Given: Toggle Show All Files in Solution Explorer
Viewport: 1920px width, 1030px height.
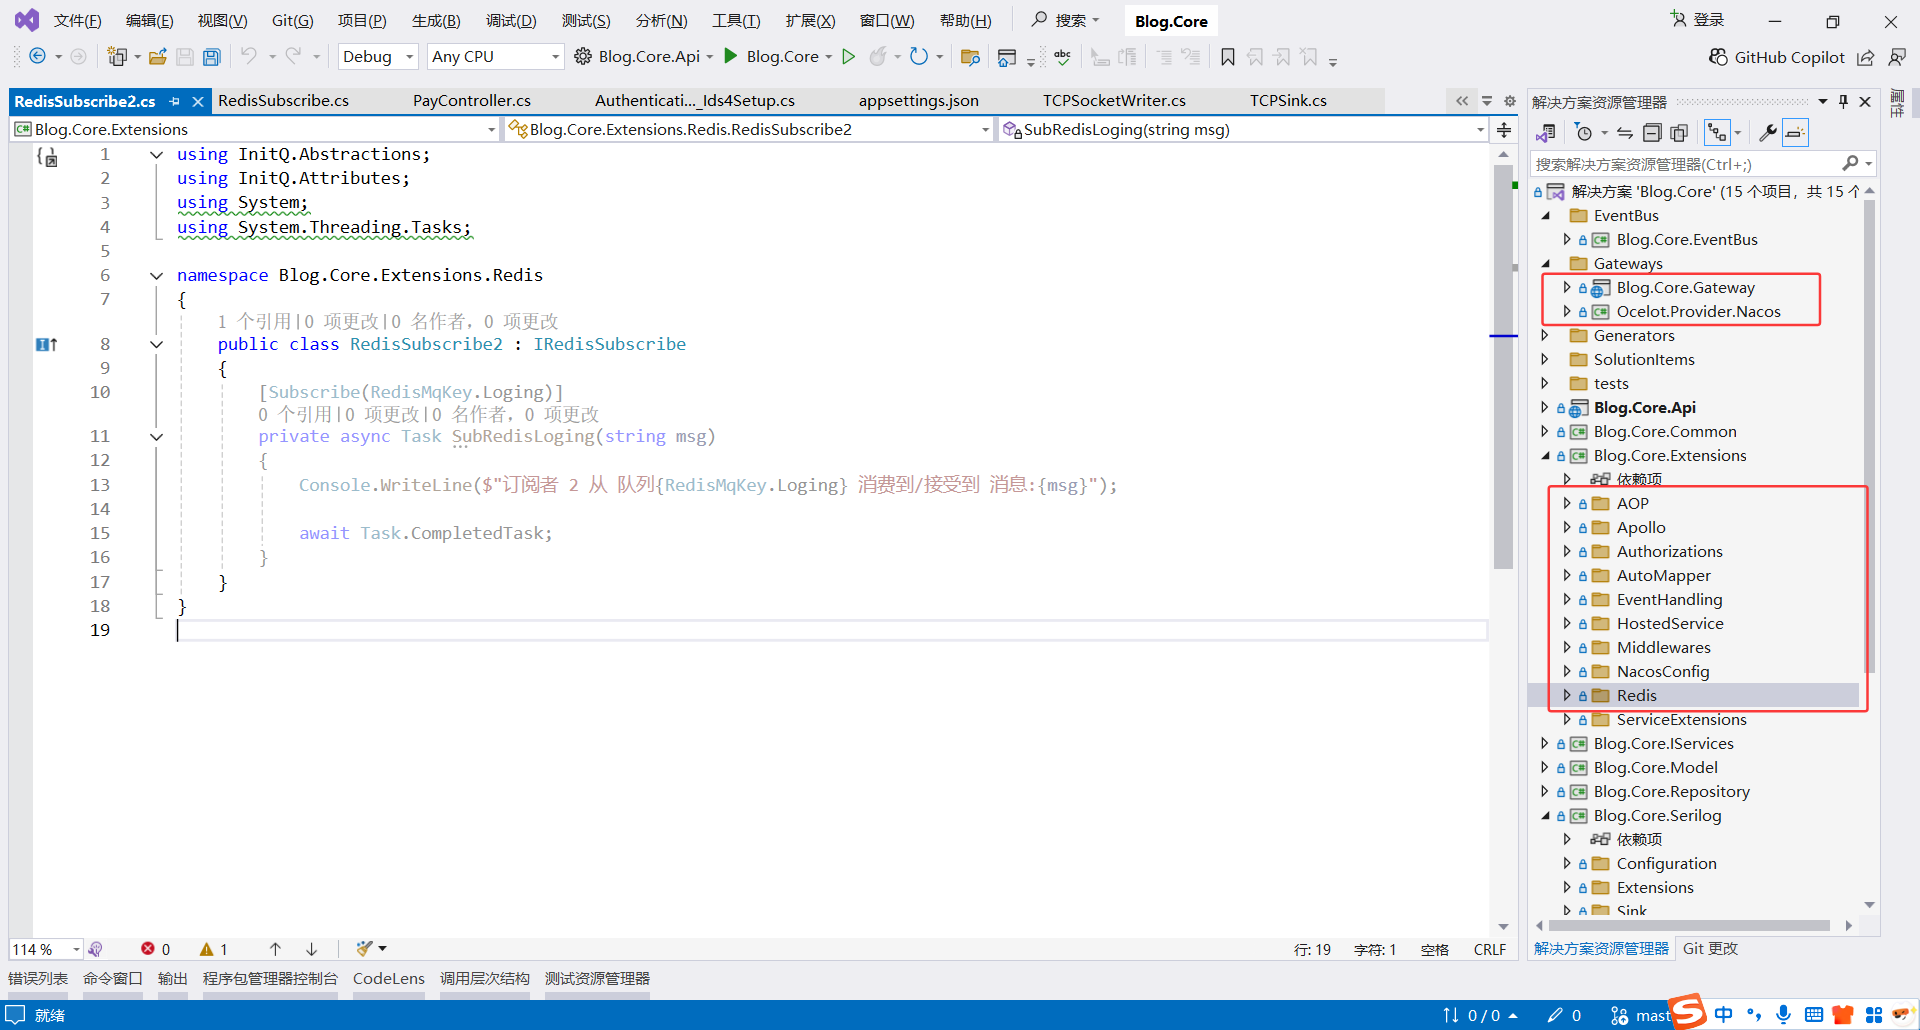Looking at the screenshot, I should [x=1679, y=132].
